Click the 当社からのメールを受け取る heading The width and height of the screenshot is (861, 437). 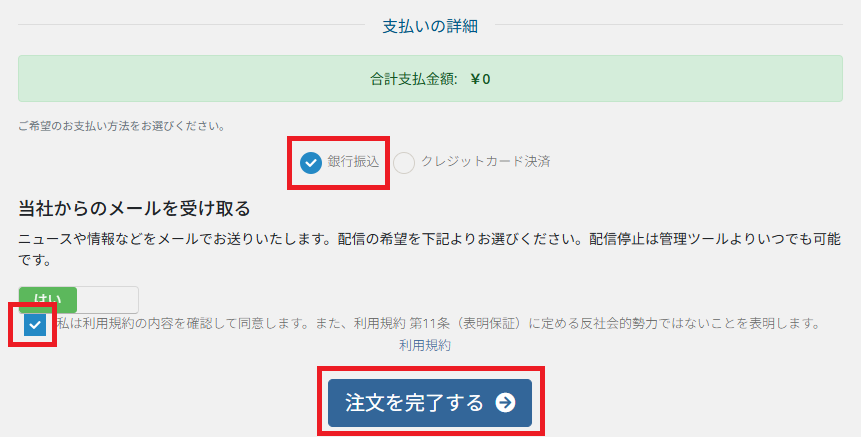(x=135, y=209)
